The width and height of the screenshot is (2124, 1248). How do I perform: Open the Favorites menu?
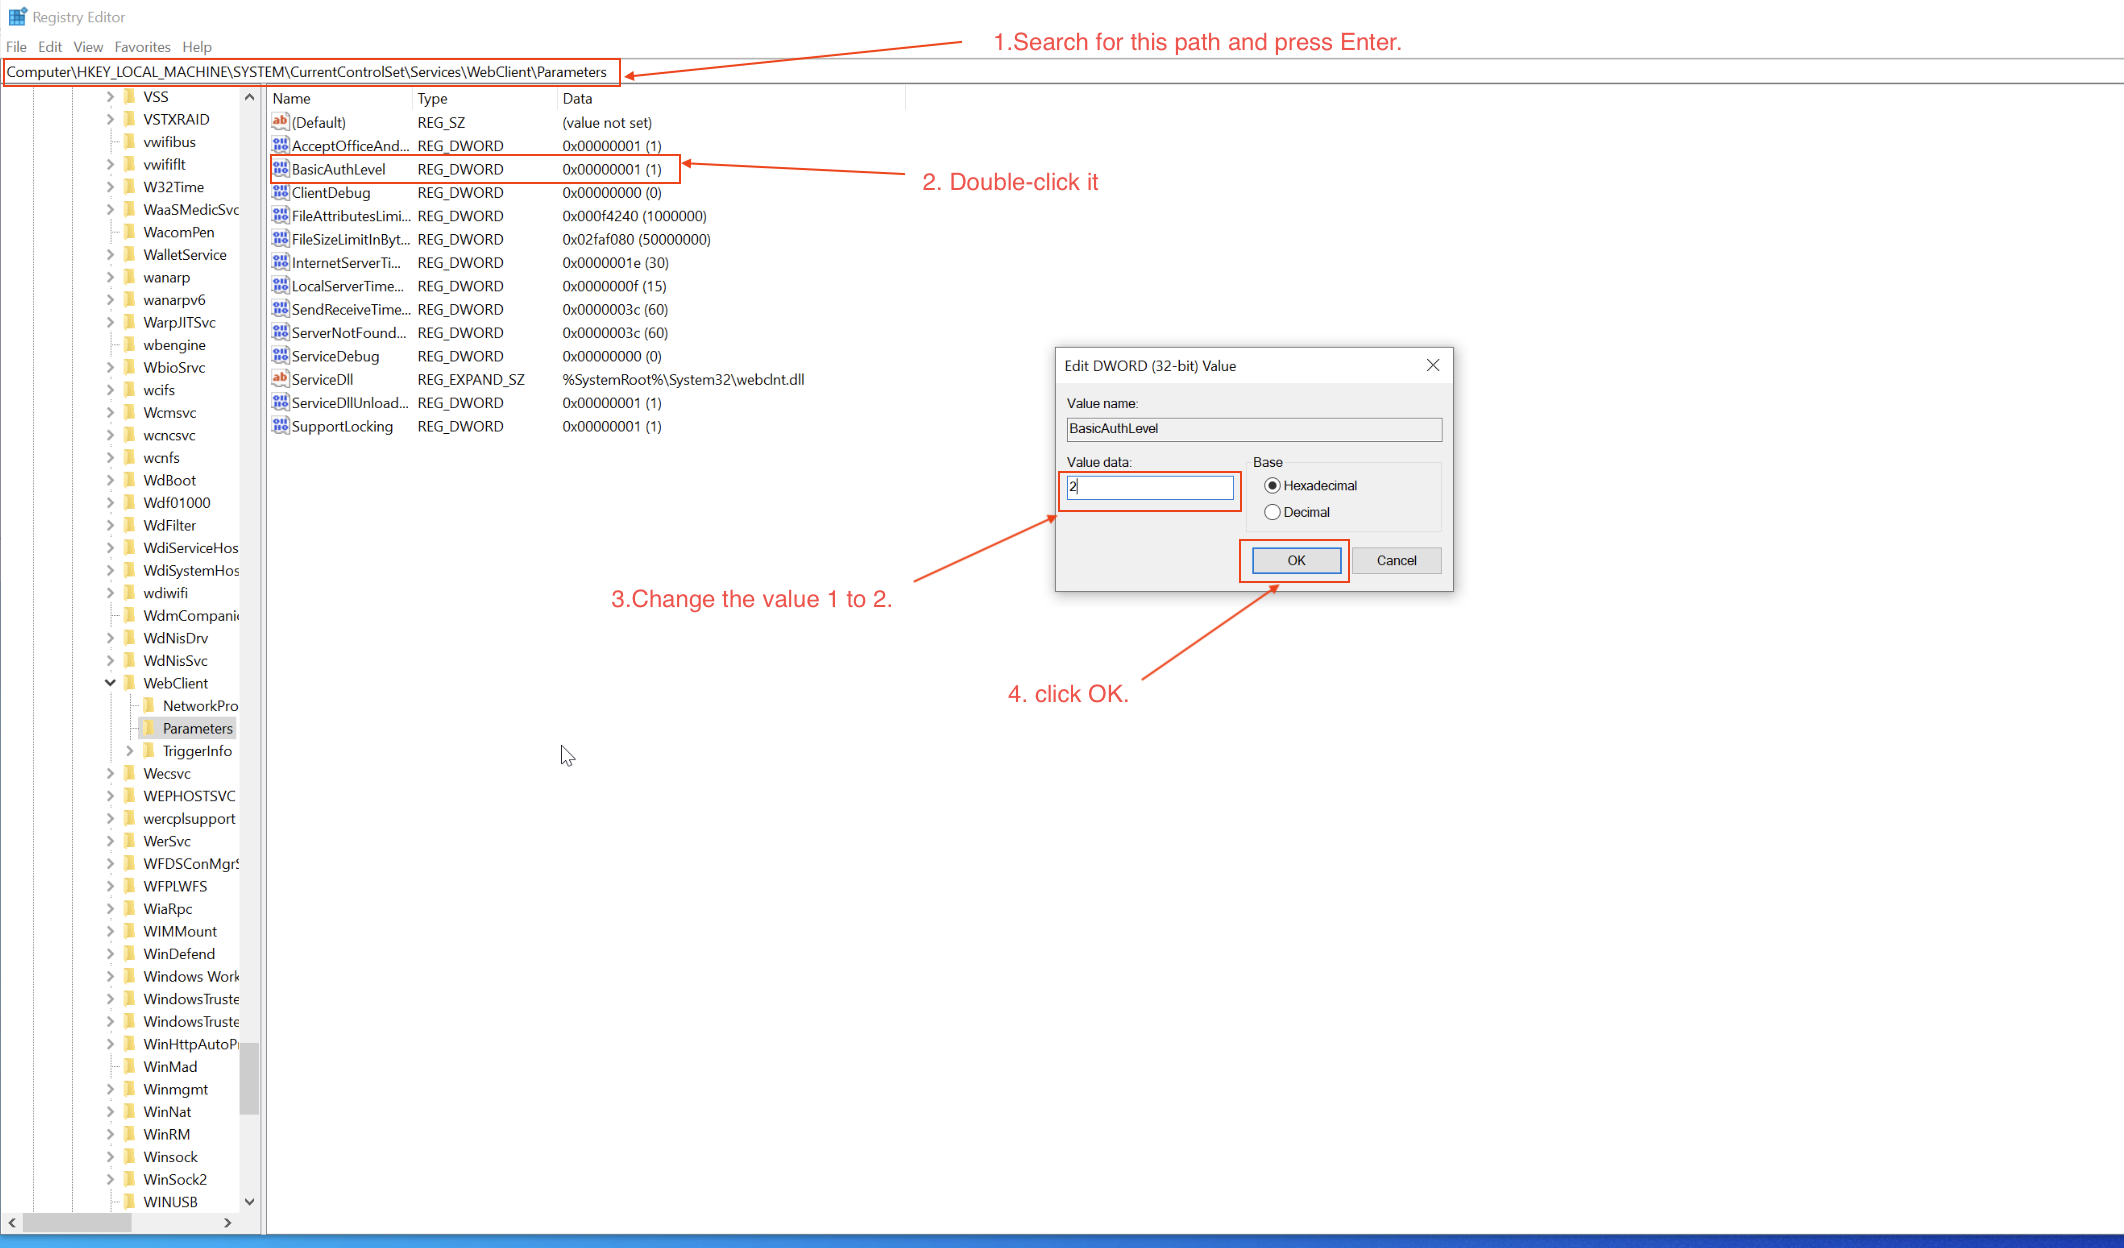(x=142, y=47)
